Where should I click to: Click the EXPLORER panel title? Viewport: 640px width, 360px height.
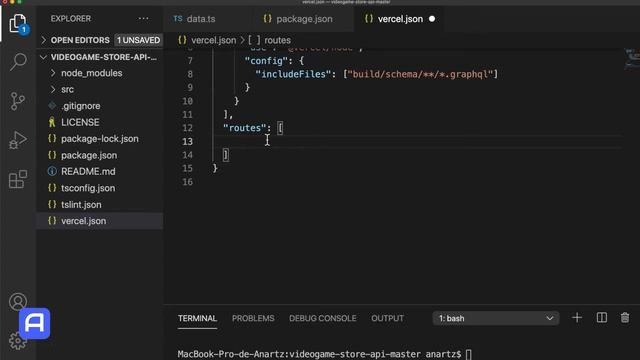(x=71, y=18)
